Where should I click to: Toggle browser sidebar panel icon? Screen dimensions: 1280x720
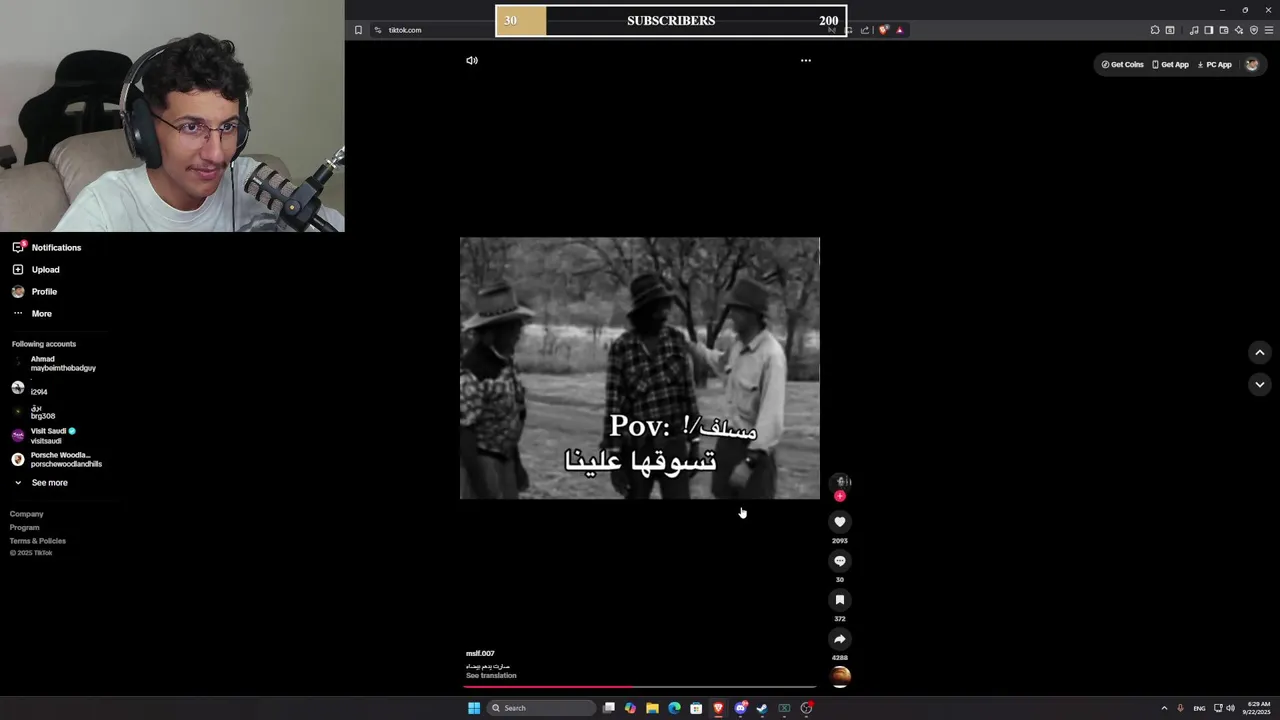tap(1209, 30)
